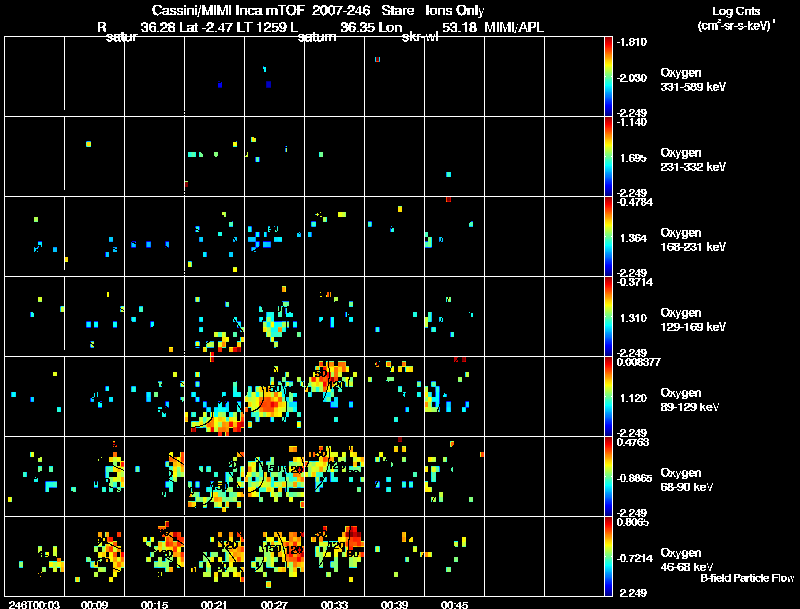Click the 'Oxygen 231-332 keV' row label

[x=693, y=160]
